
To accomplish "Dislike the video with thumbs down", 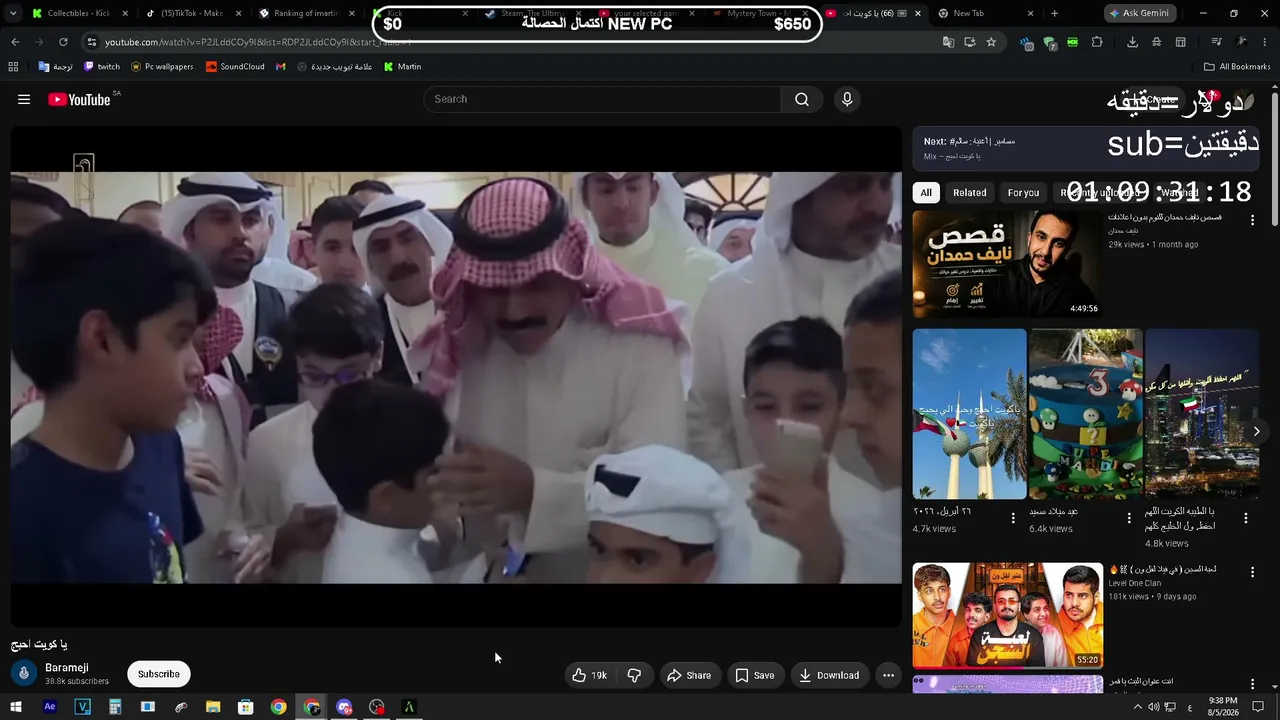I will coord(634,675).
